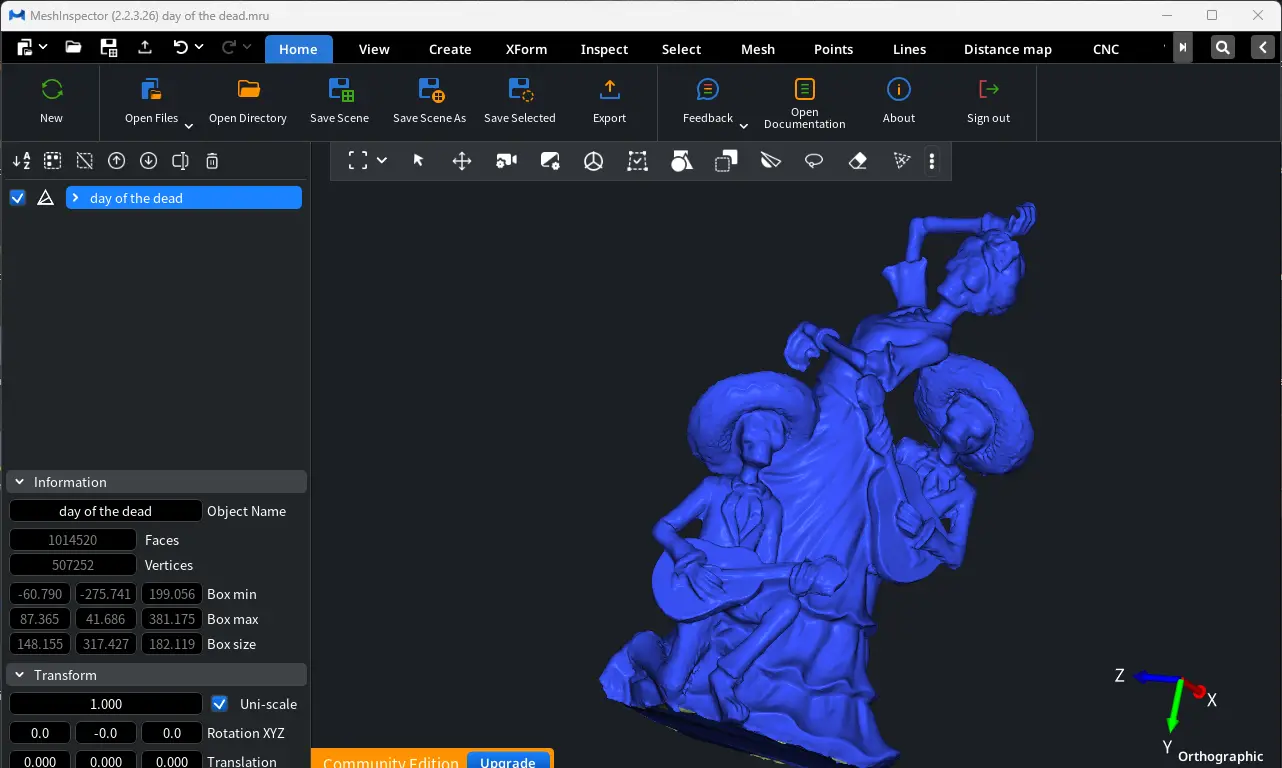Click the select all objects icon
This screenshot has width=1282, height=768.
click(53, 161)
